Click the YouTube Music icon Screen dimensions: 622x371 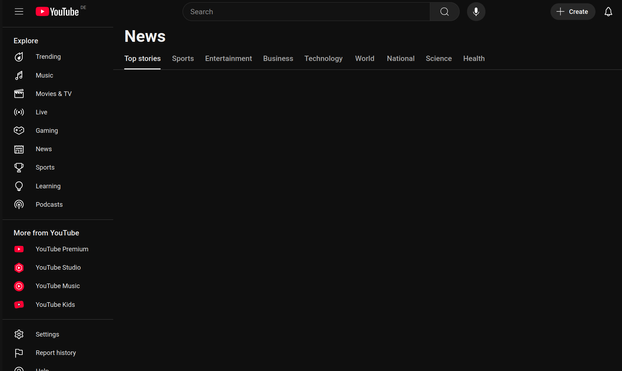pyautogui.click(x=19, y=286)
